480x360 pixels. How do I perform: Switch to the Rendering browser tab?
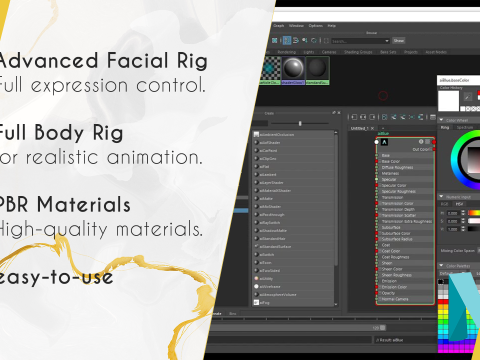(287, 52)
